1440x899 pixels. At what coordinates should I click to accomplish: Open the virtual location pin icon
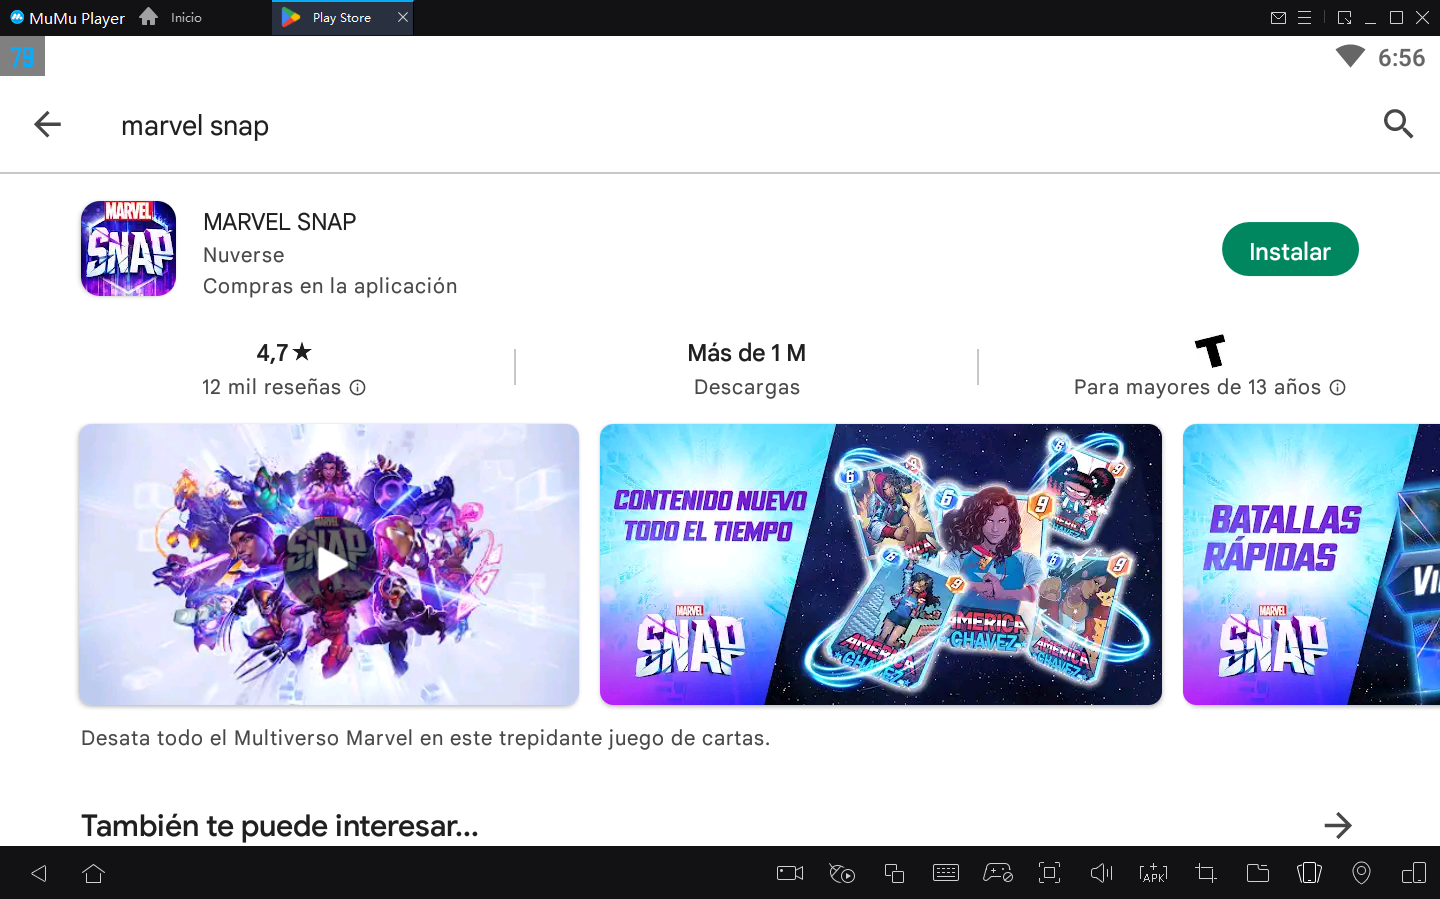point(1361,874)
